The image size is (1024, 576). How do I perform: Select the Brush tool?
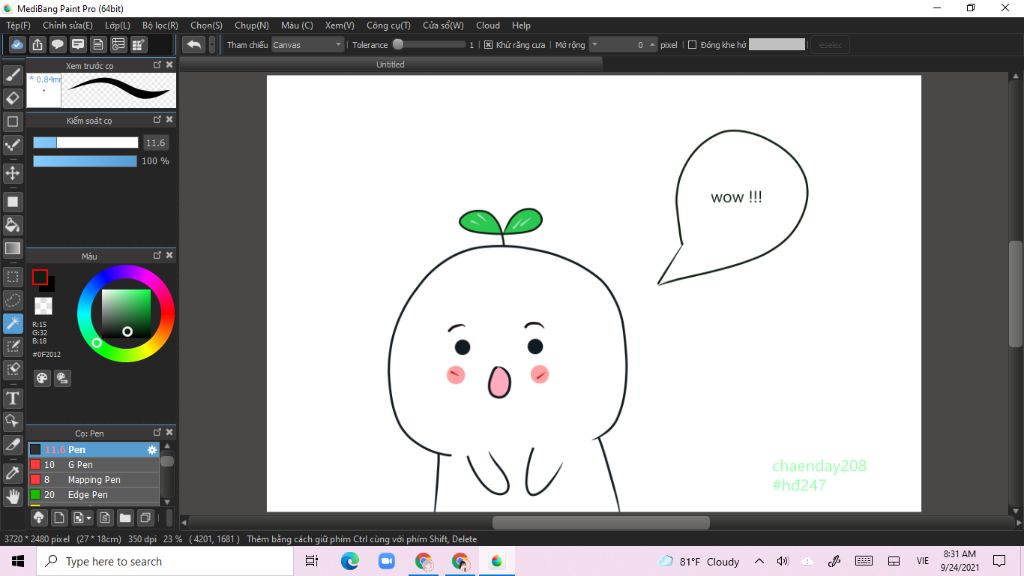[12, 74]
